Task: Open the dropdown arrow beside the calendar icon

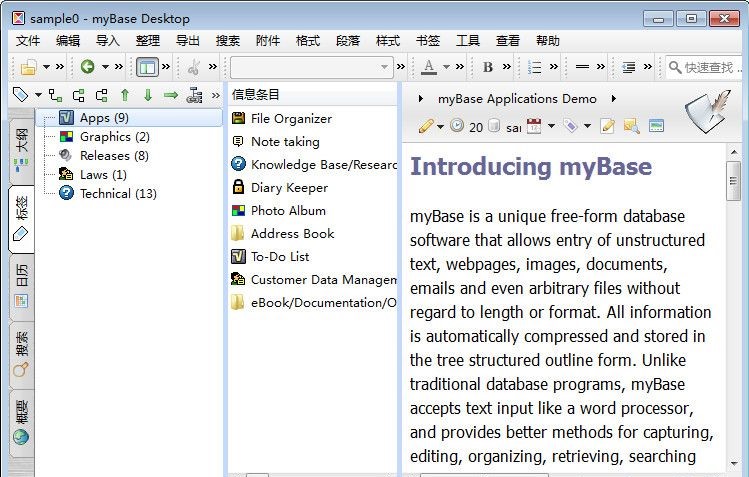Action: [551, 126]
